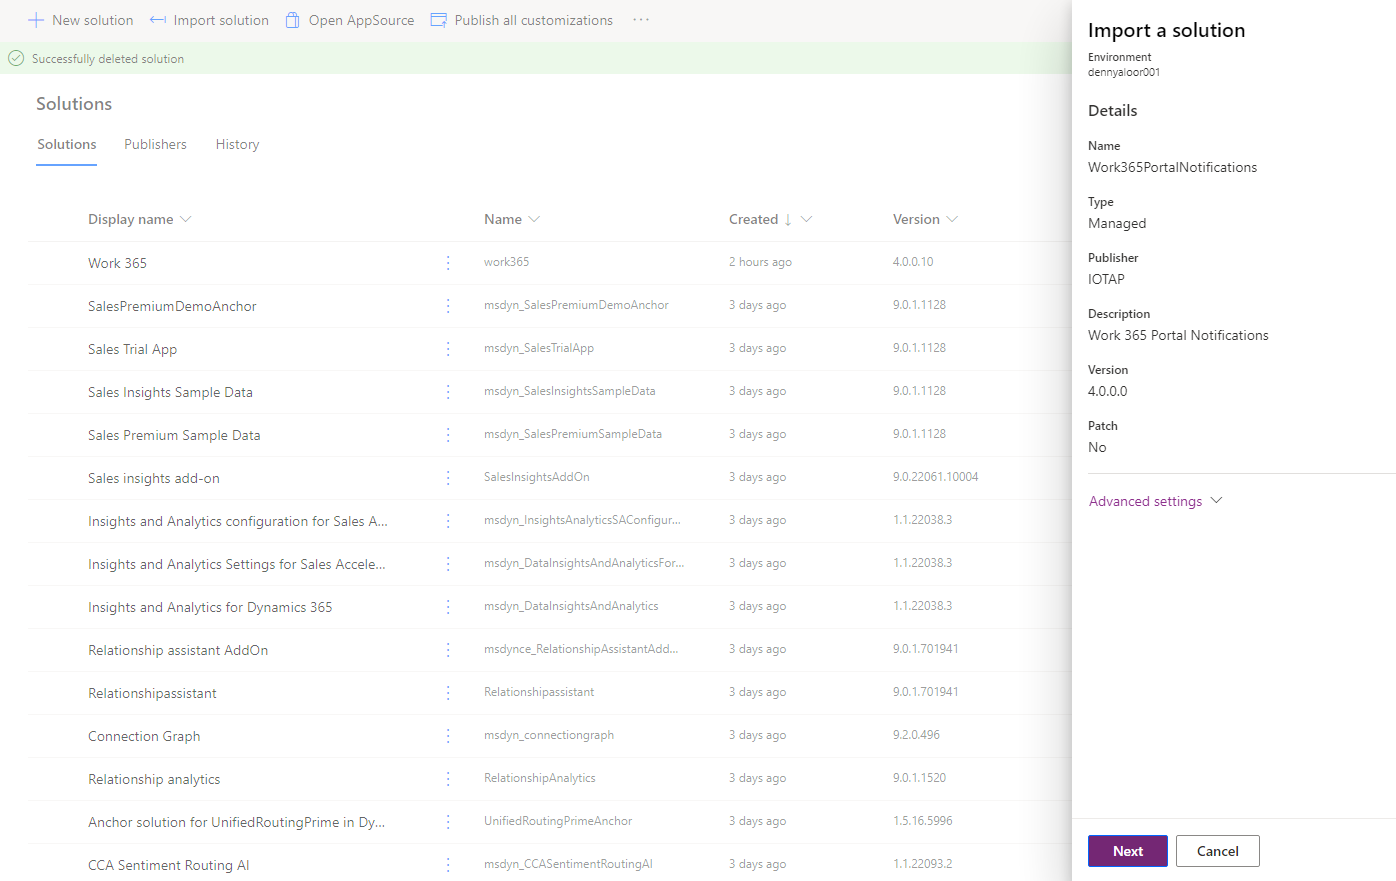
Task: Open more options for Sales Trial App
Action: [448, 349]
